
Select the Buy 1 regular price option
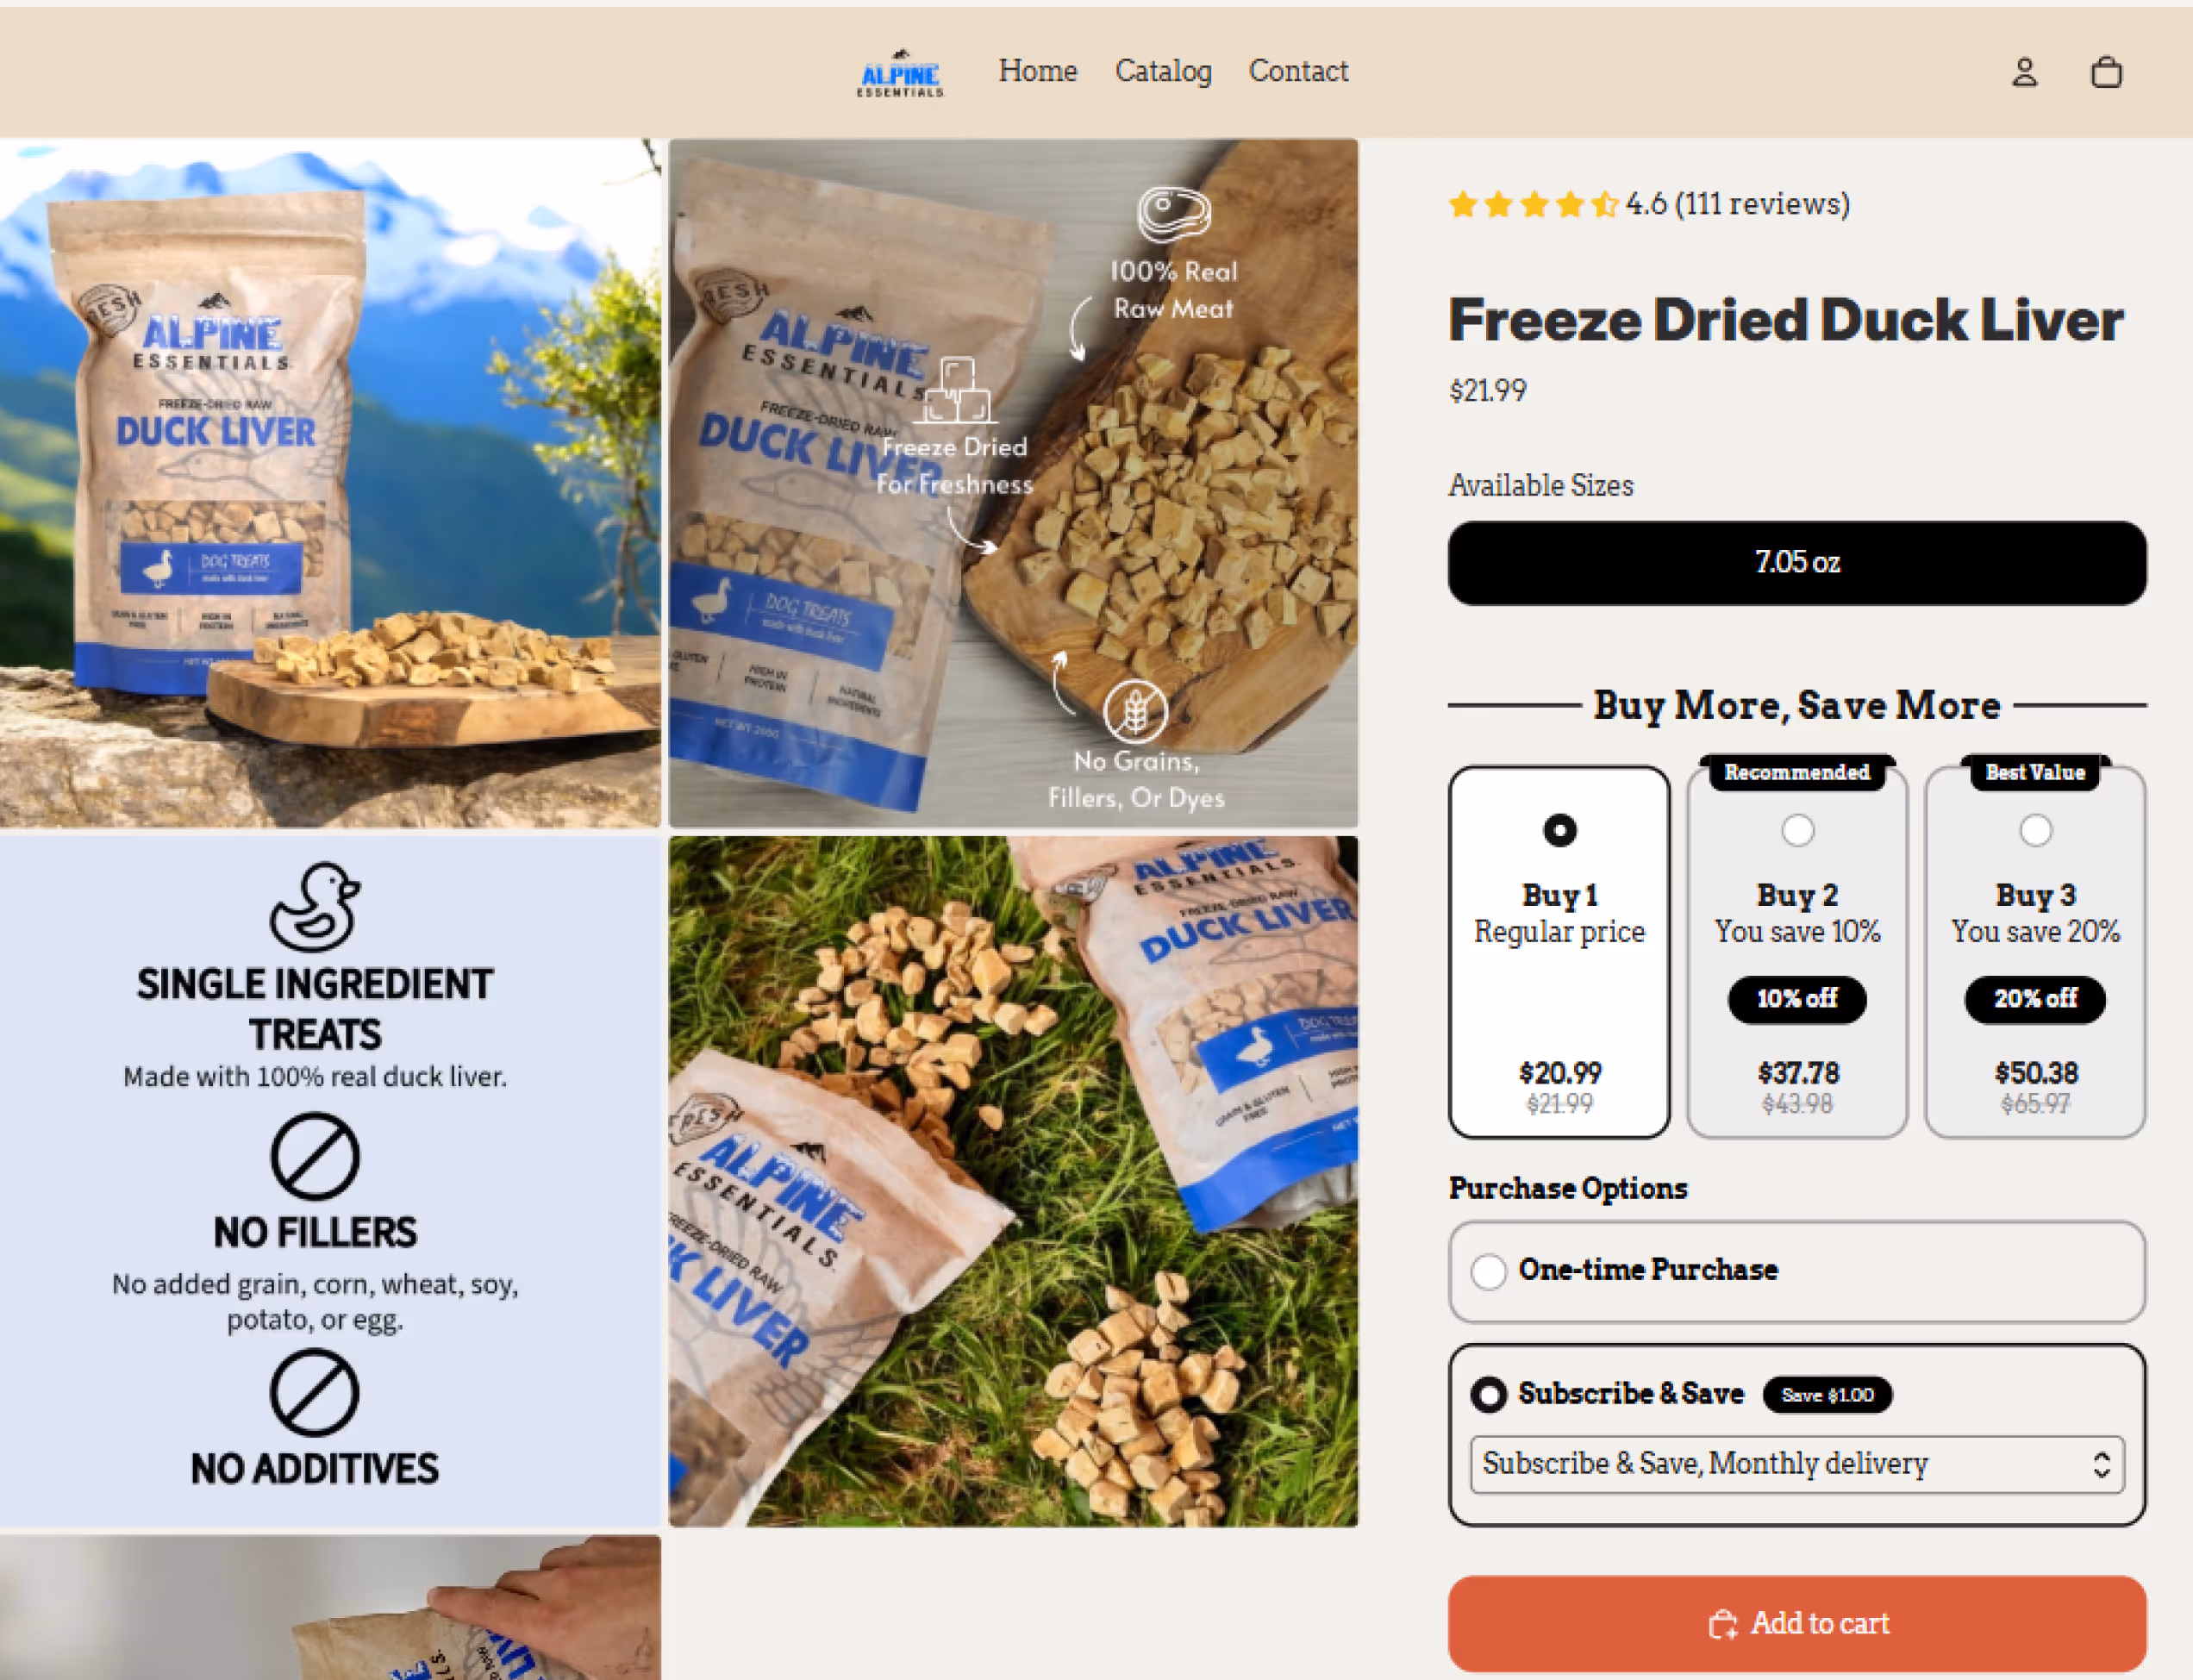[x=1559, y=952]
